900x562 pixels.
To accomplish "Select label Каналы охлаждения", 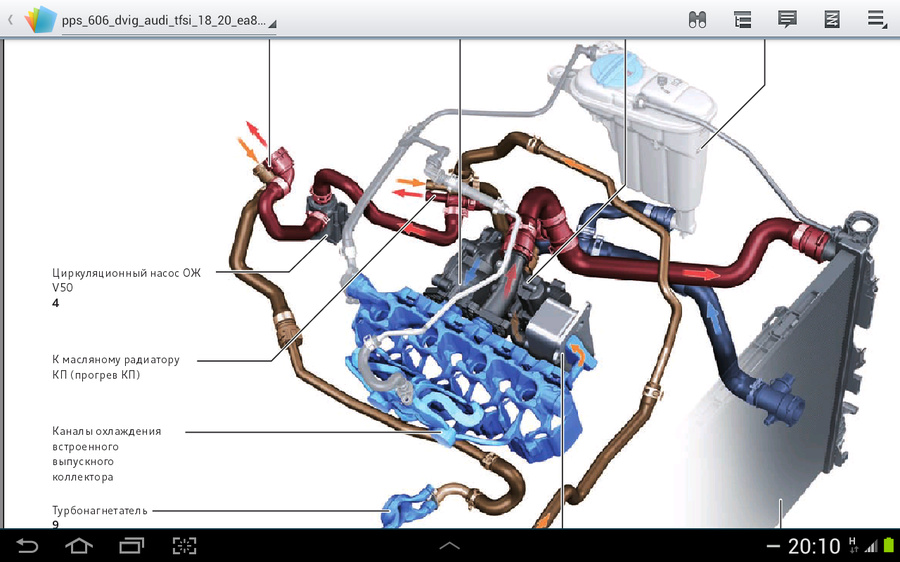I will pyautogui.click(x=106, y=431).
